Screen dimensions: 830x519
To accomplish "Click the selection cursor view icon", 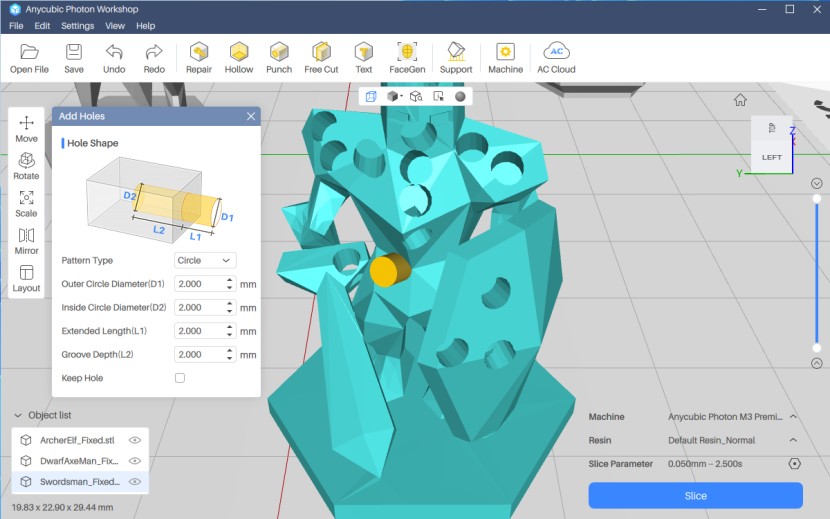I will 438,96.
